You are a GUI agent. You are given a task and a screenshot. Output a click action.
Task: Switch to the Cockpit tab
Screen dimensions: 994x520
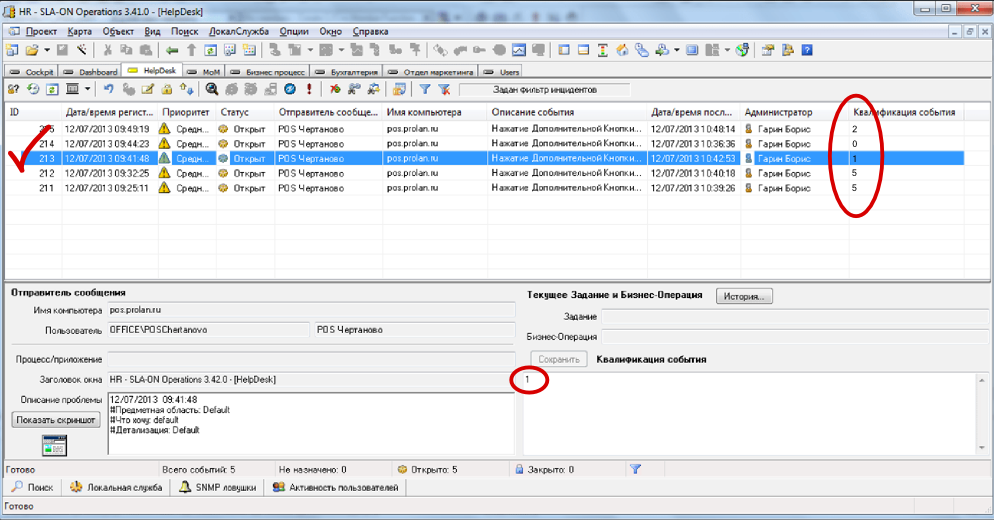point(32,72)
